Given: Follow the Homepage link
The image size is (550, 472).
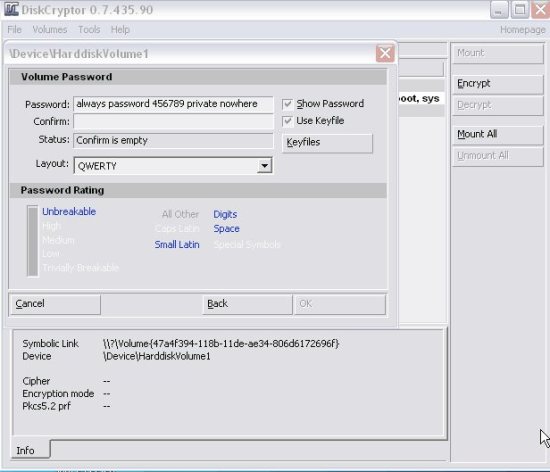Looking at the screenshot, I should pos(523,30).
